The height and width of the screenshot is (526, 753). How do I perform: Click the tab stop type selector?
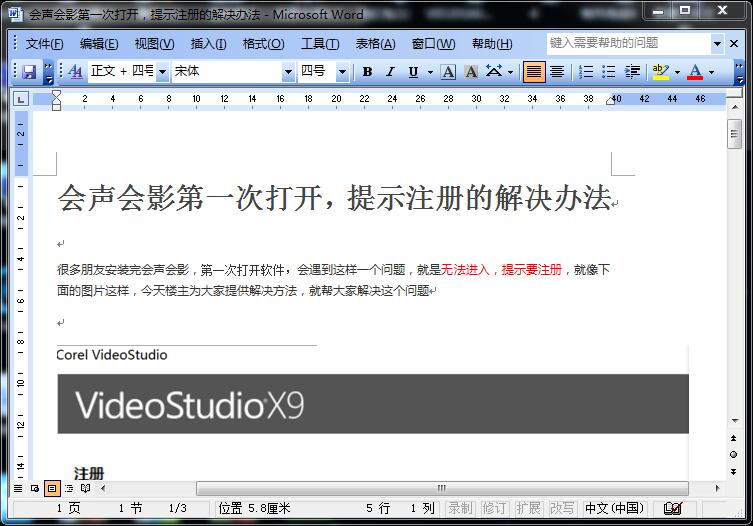21,99
